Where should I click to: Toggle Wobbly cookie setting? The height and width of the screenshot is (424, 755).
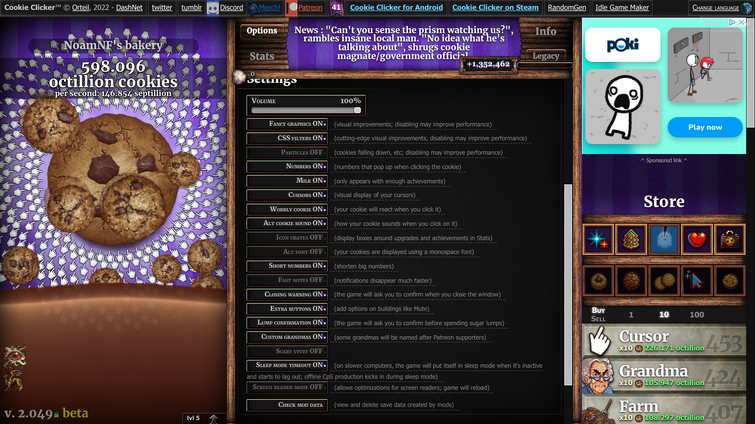287,209
